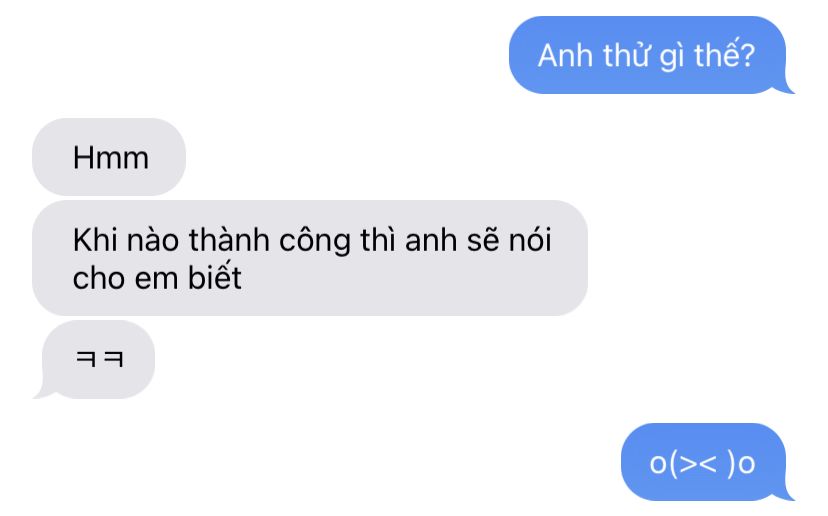Click the first 'ㅋ' character
828x516 pixels.
pyautogui.click(x=86, y=359)
